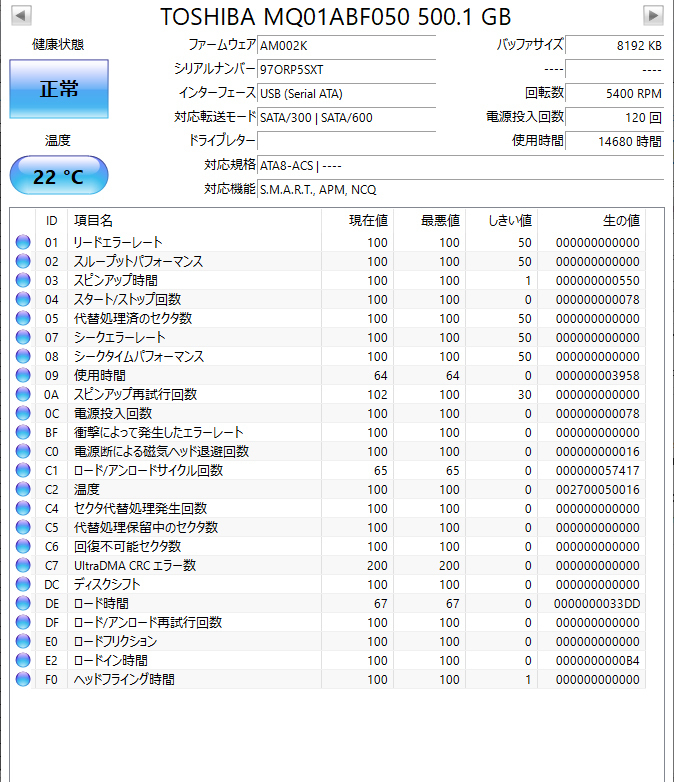
Task: Go to previous disk with left arrow
Action: (x=21, y=15)
